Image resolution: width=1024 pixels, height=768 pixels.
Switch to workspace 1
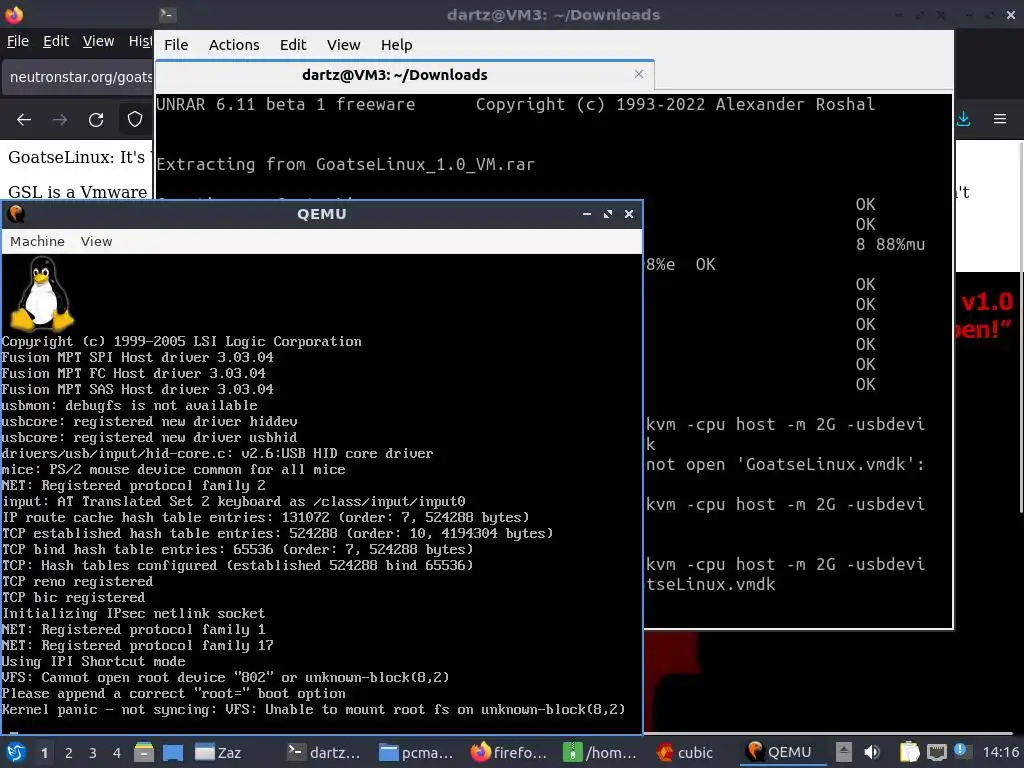44,753
